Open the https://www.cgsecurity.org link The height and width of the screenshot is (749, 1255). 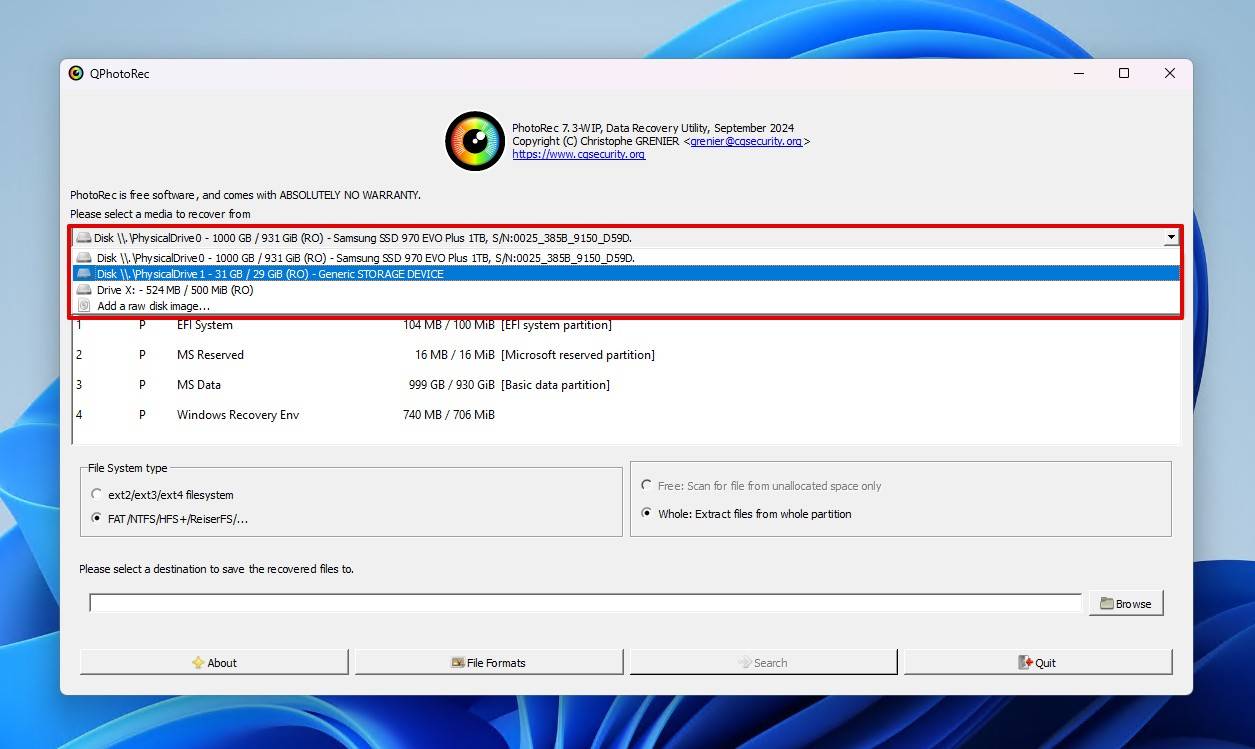click(x=579, y=155)
